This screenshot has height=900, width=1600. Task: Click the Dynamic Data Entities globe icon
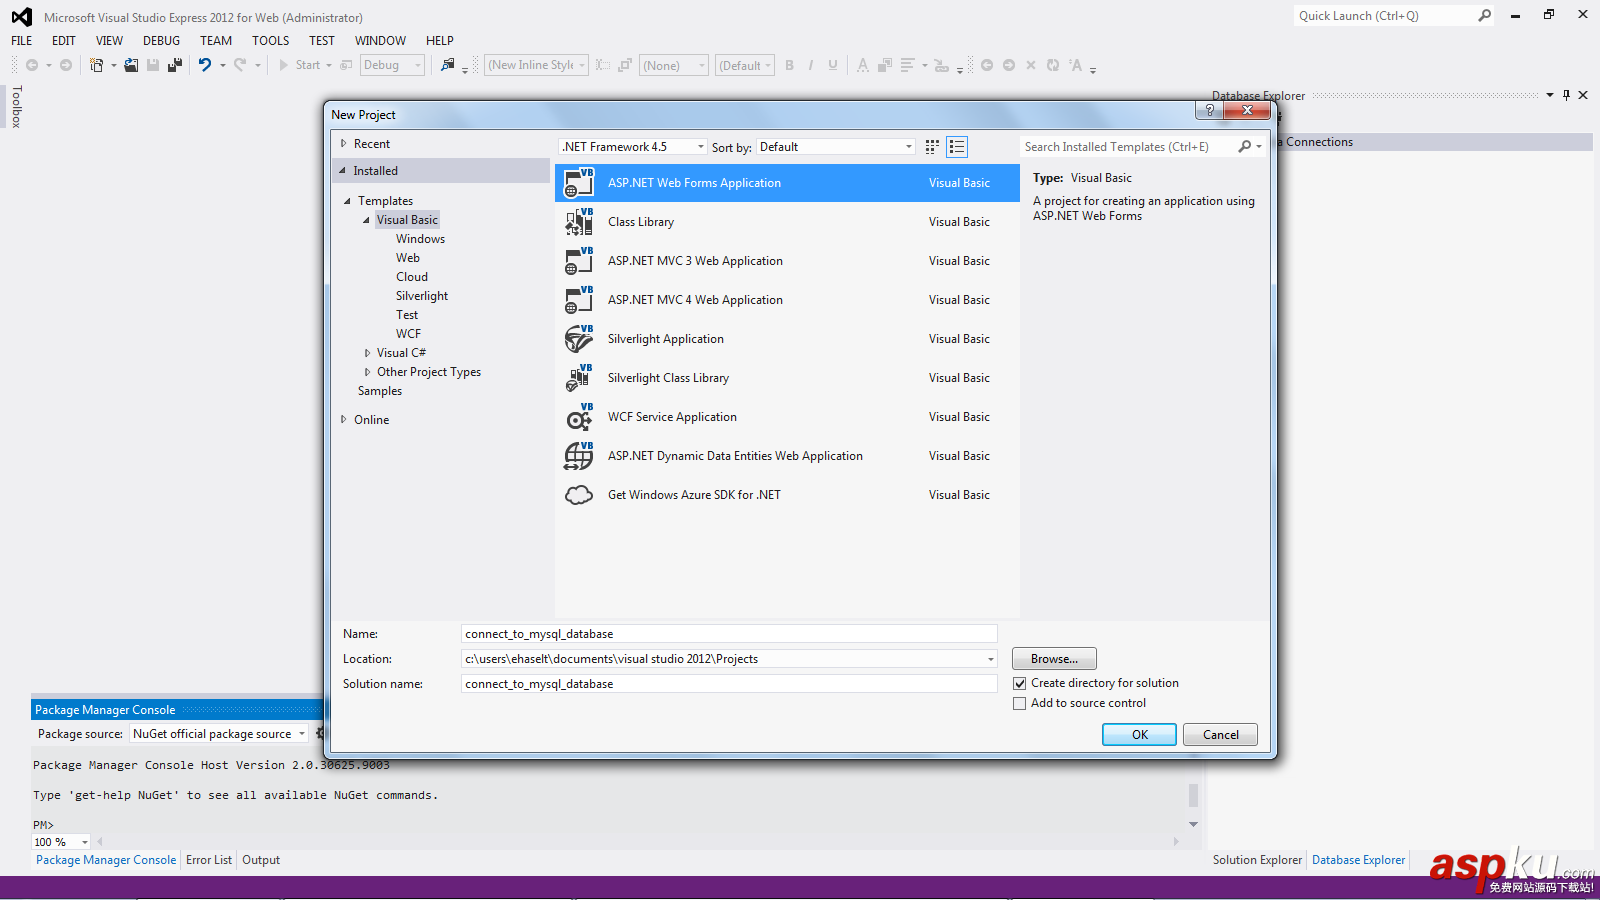point(579,456)
